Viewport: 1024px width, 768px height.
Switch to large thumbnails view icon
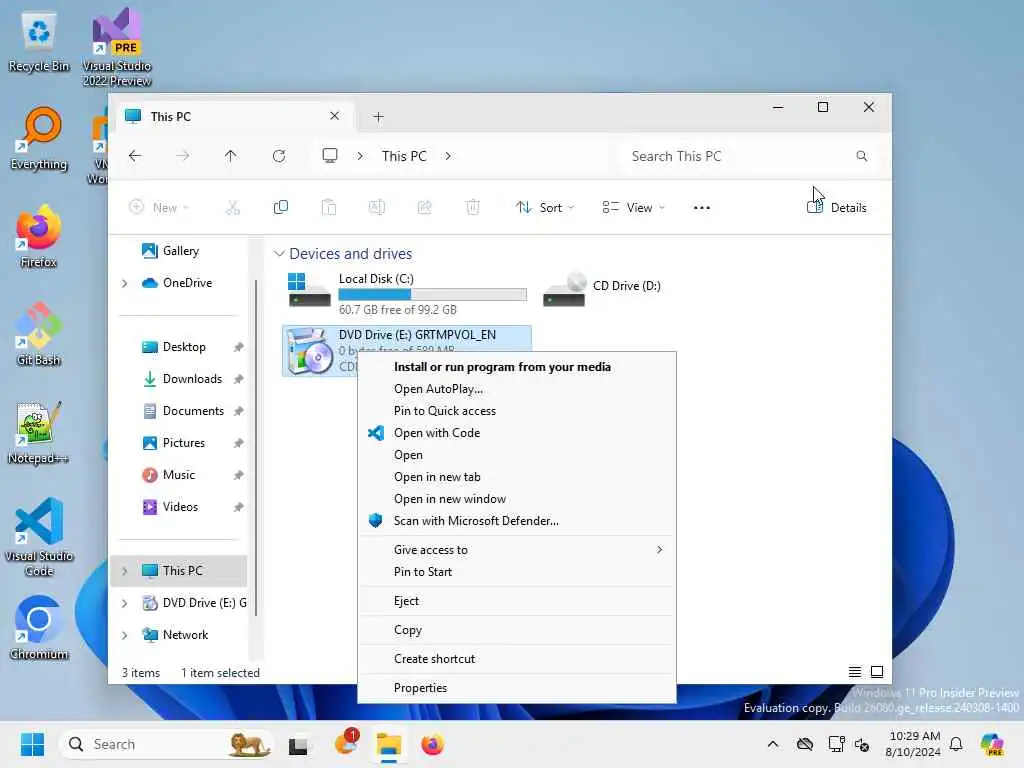click(x=877, y=672)
